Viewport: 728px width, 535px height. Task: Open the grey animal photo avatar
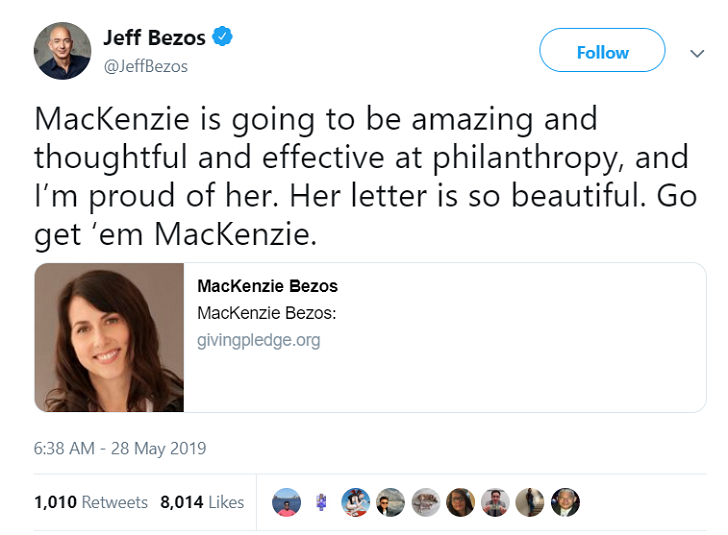[x=426, y=502]
